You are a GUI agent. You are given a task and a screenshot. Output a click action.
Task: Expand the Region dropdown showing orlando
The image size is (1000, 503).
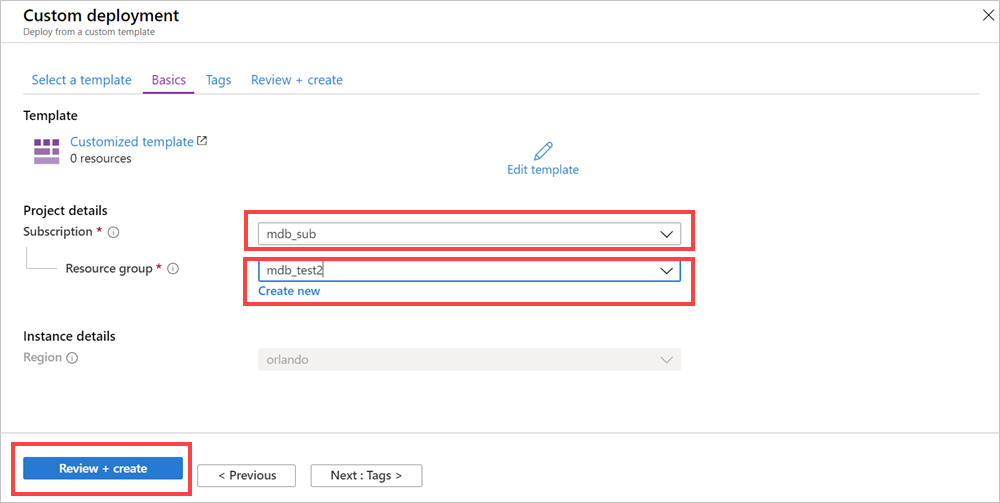click(667, 359)
